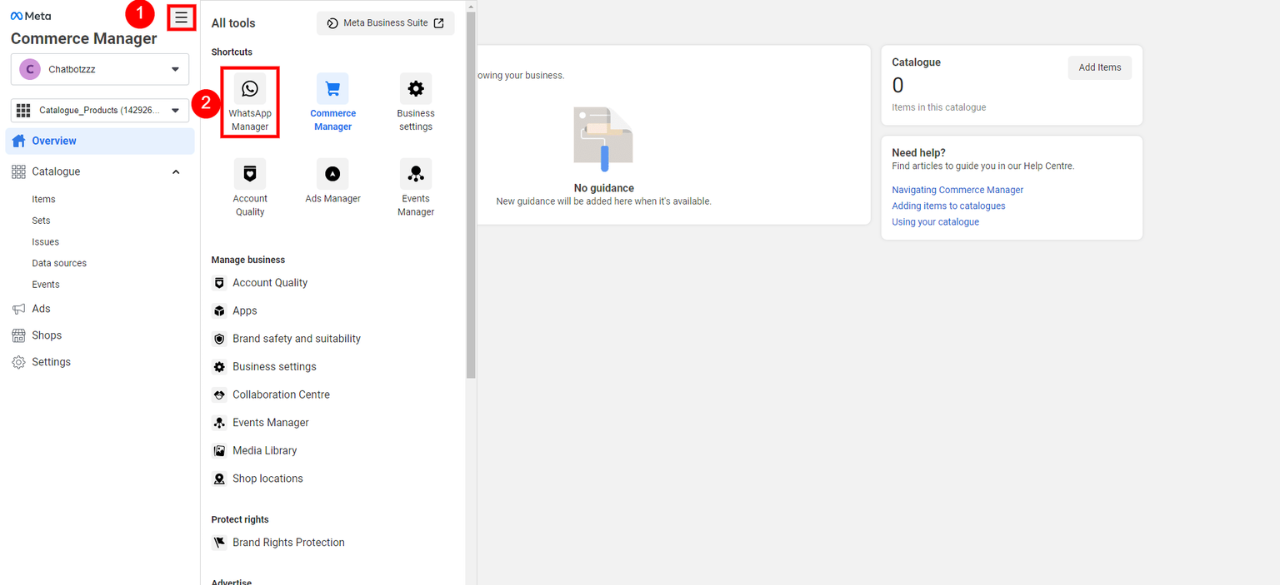1280x585 pixels.
Task: Click the Ads megaphone icon
Action: pyautogui.click(x=19, y=309)
